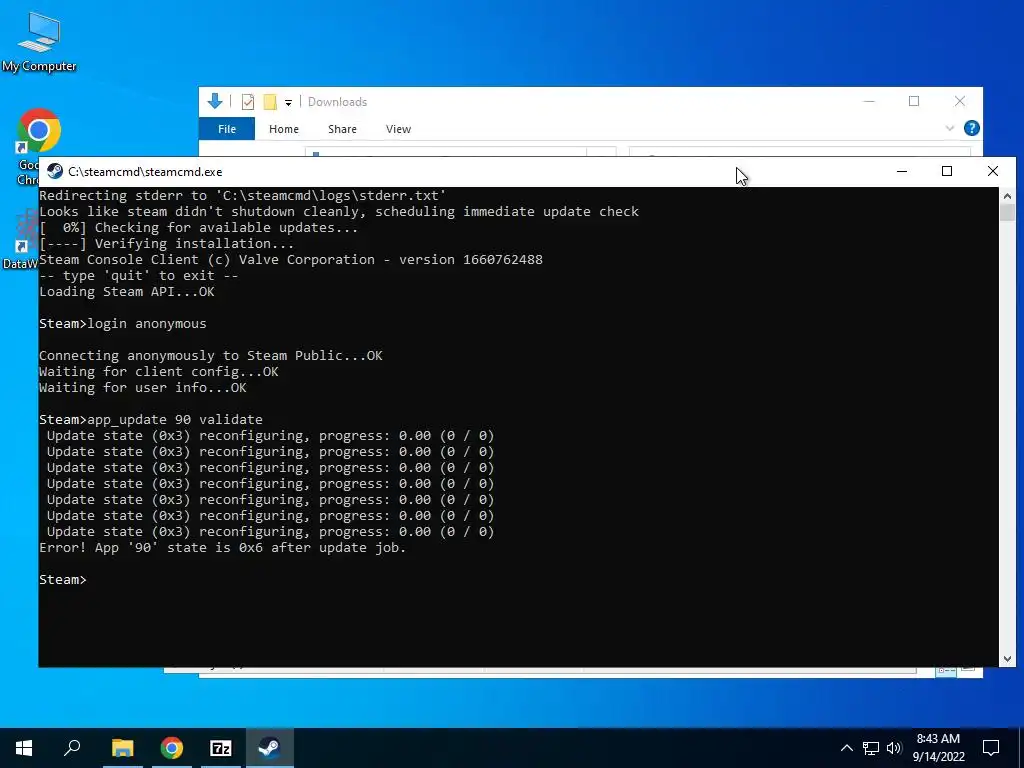
Task: Click the new folder icon in Downloads toolbar
Action: tap(269, 102)
